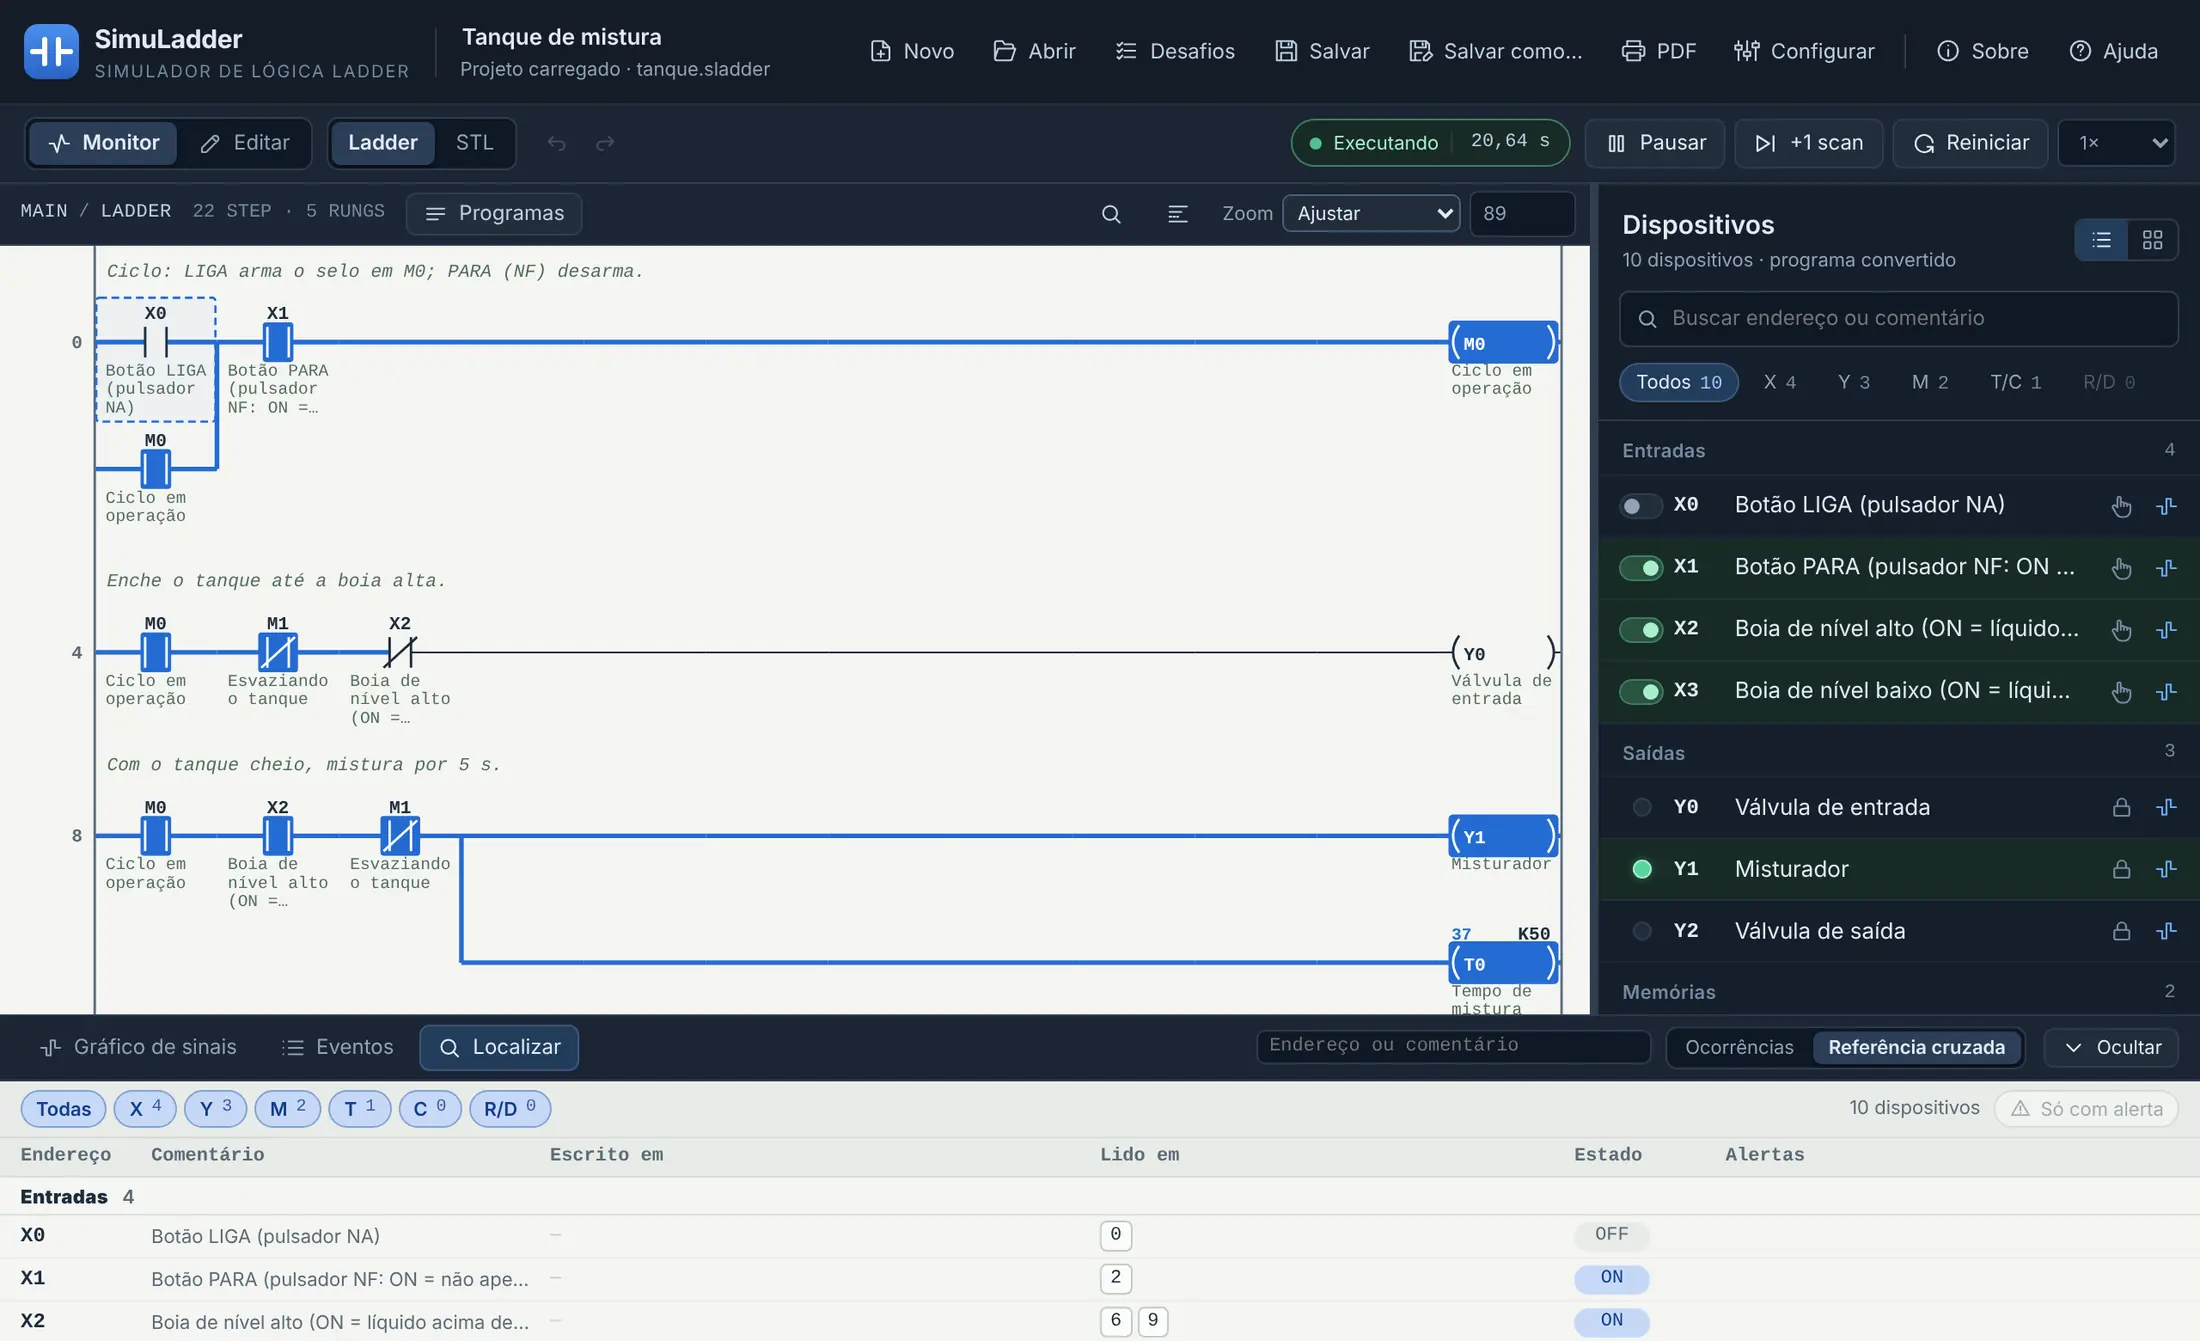The height and width of the screenshot is (1341, 2200).
Task: Click the momentary press icon for X3
Action: point(2121,692)
